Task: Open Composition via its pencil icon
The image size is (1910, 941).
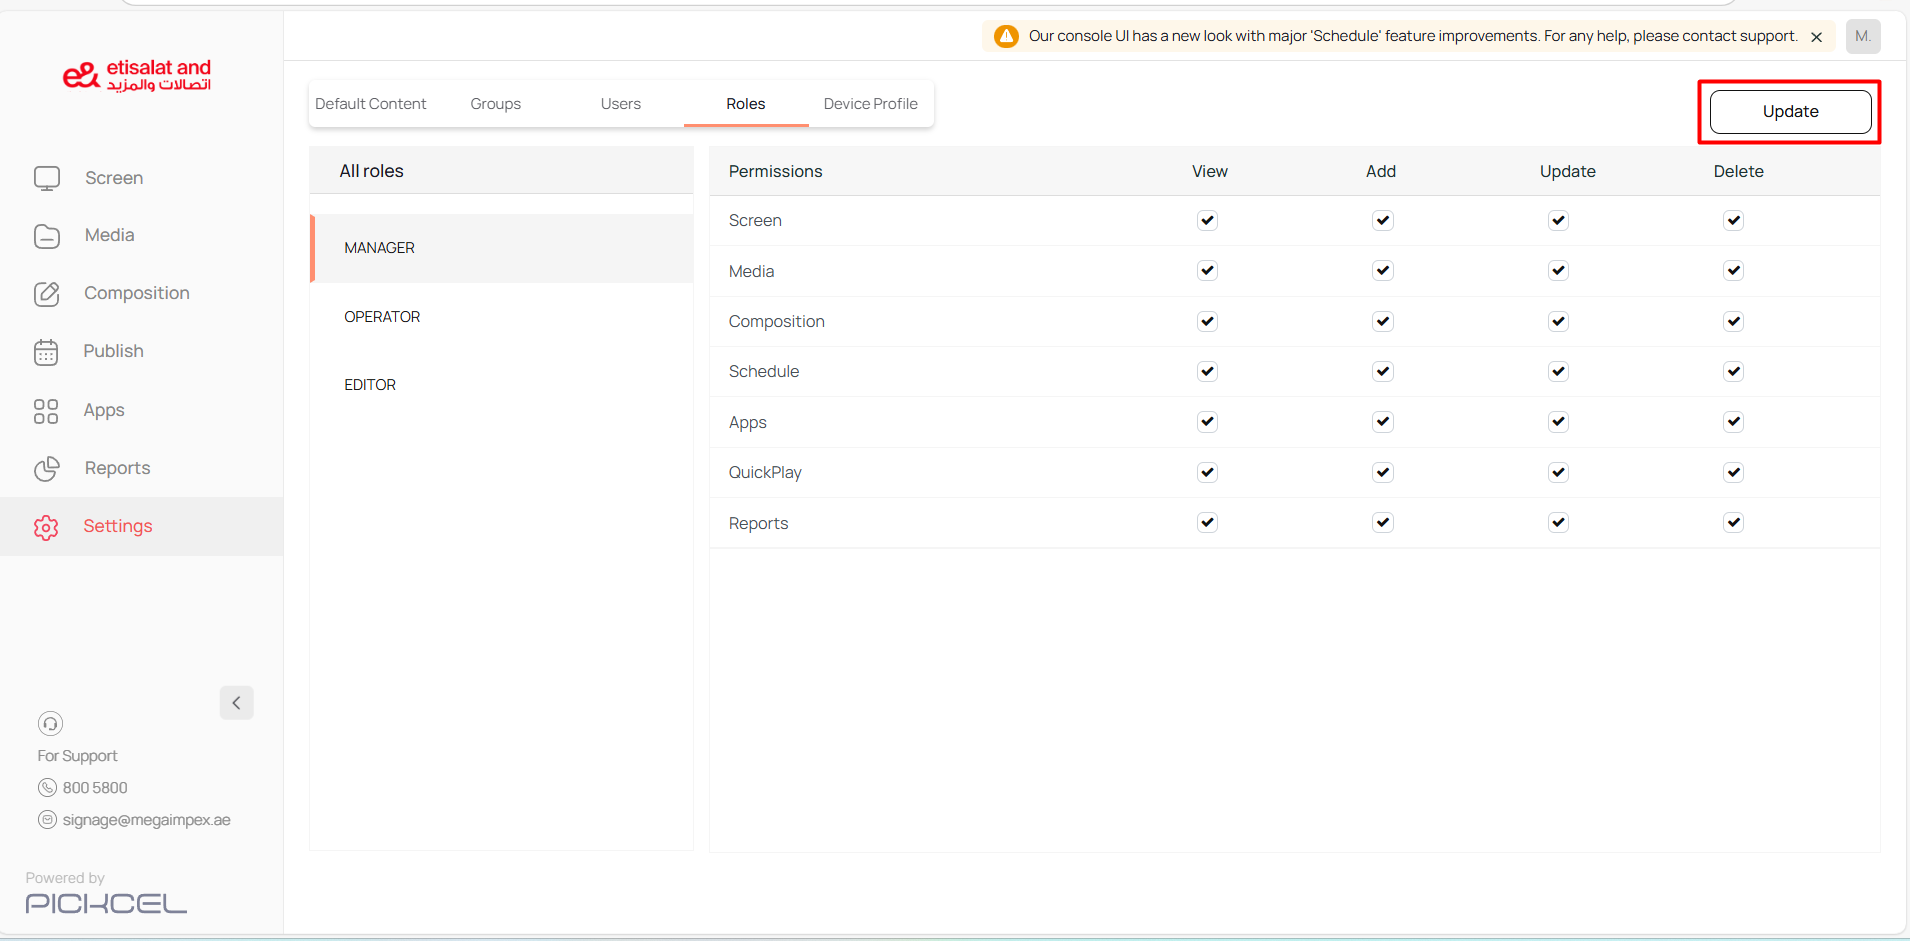Action: [x=47, y=294]
